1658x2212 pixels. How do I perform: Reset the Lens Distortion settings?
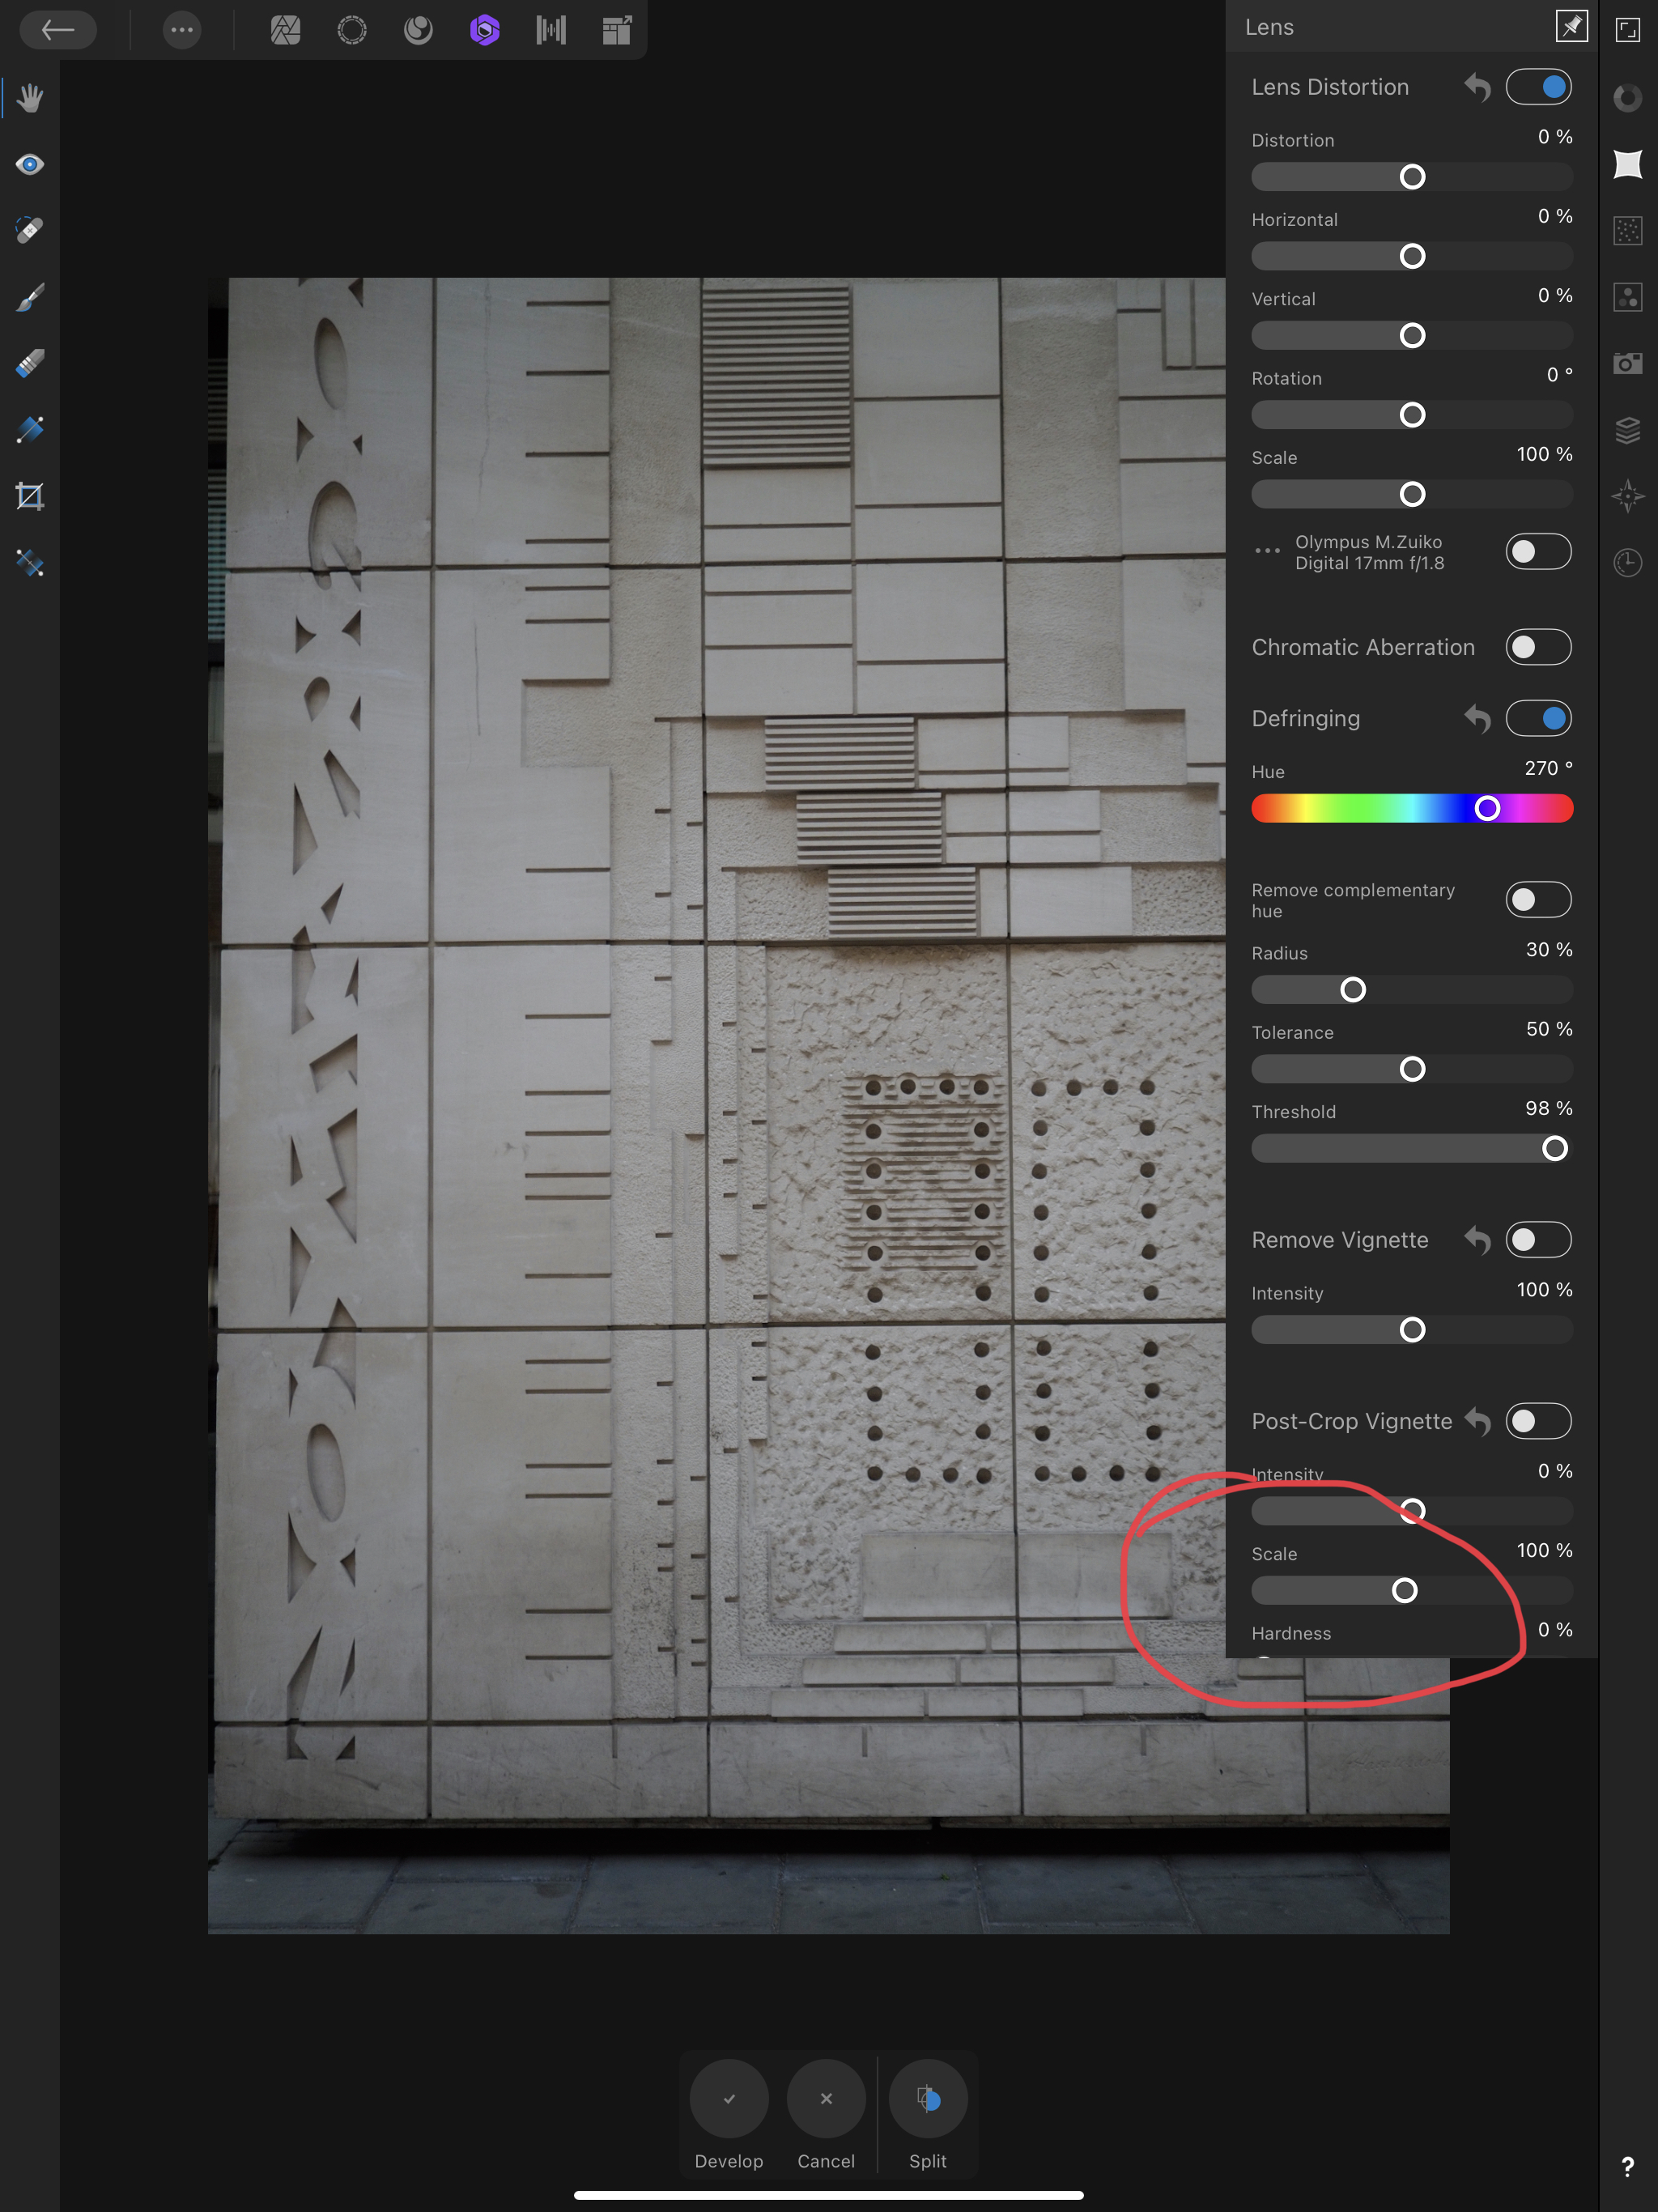[1478, 87]
